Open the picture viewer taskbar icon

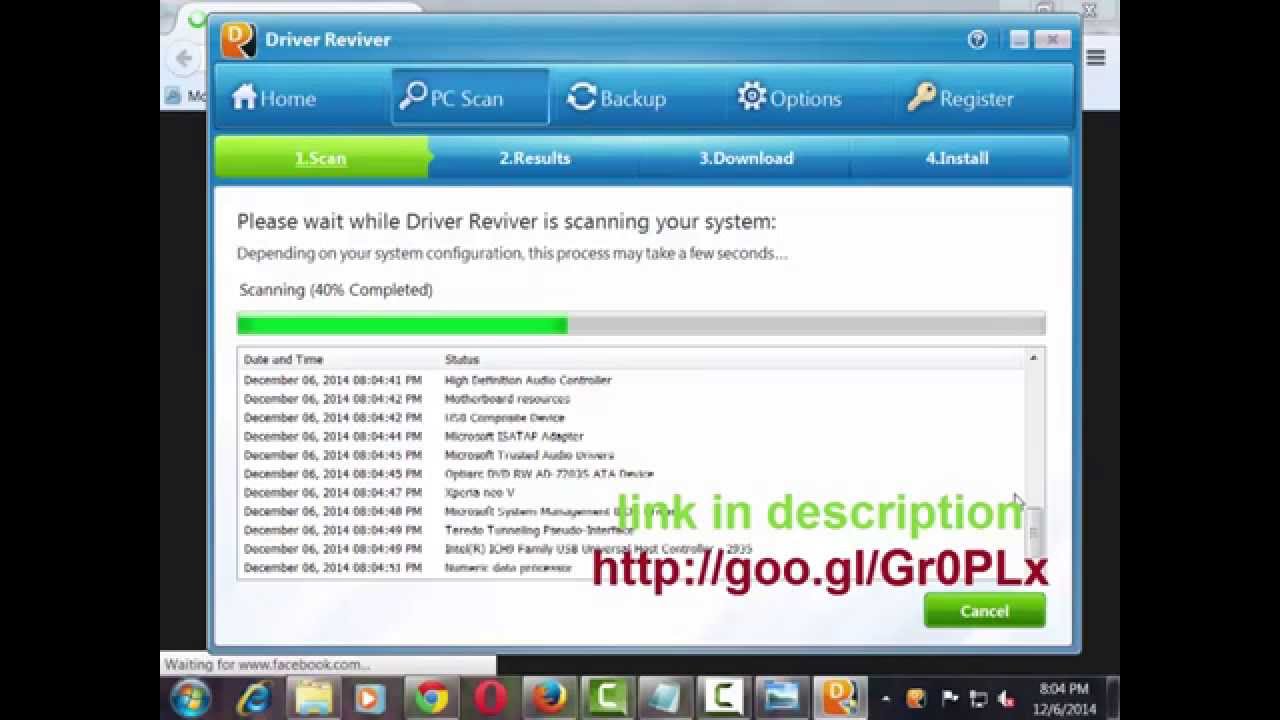pyautogui.click(x=782, y=697)
